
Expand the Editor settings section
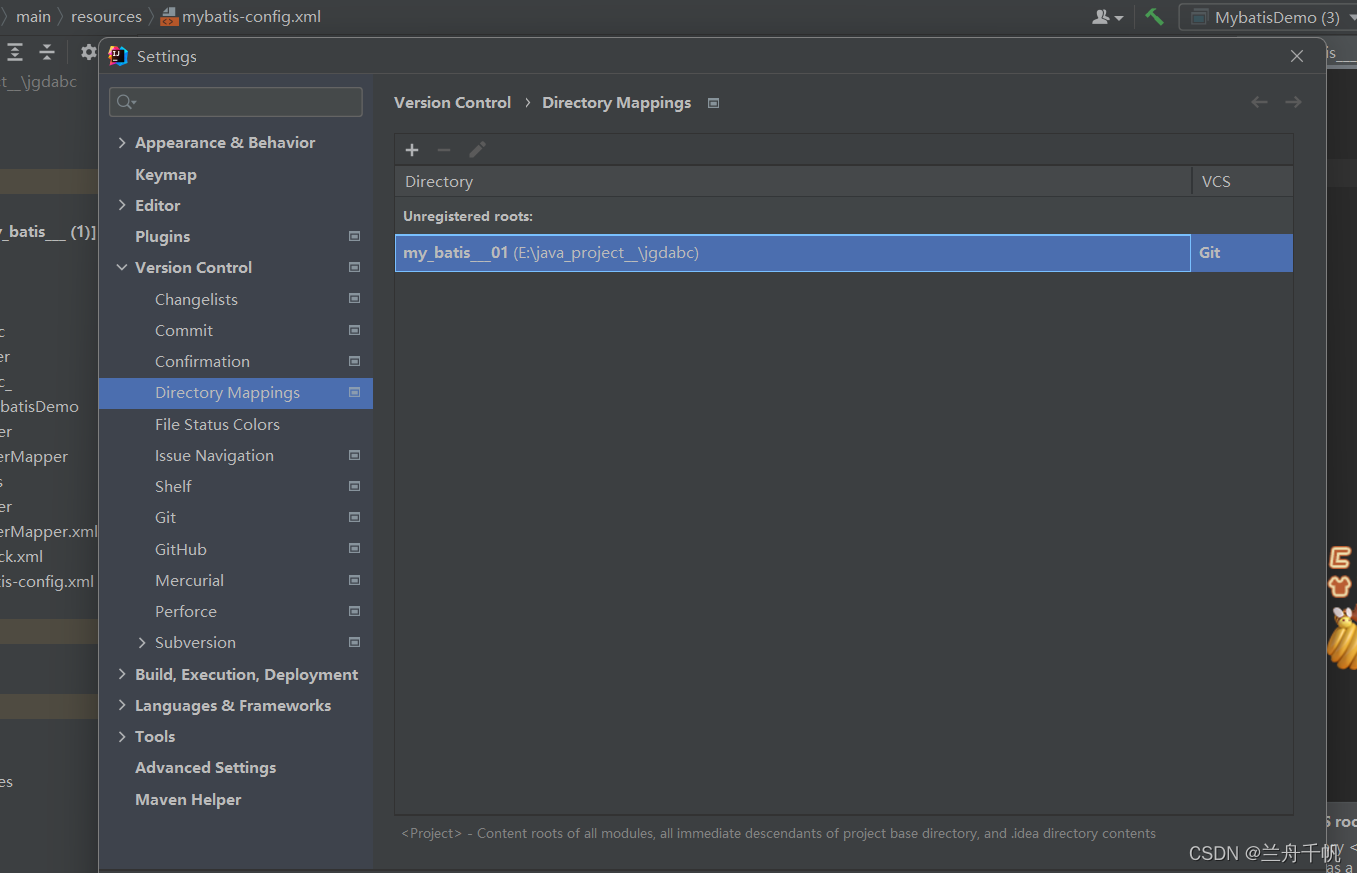click(x=122, y=205)
